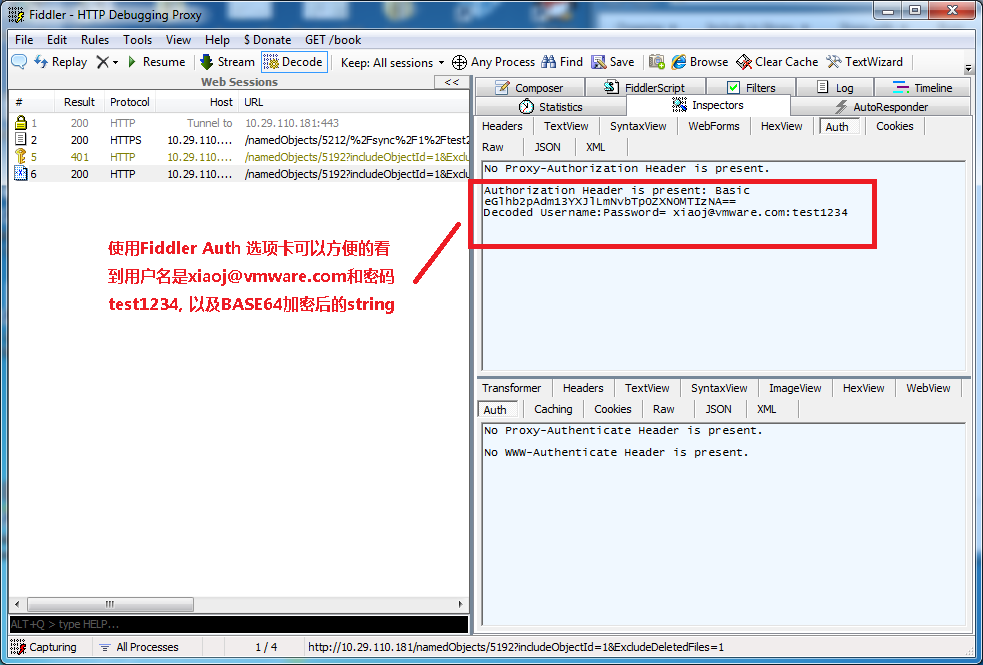
Task: Switch to the Log tab
Action: click(x=834, y=88)
